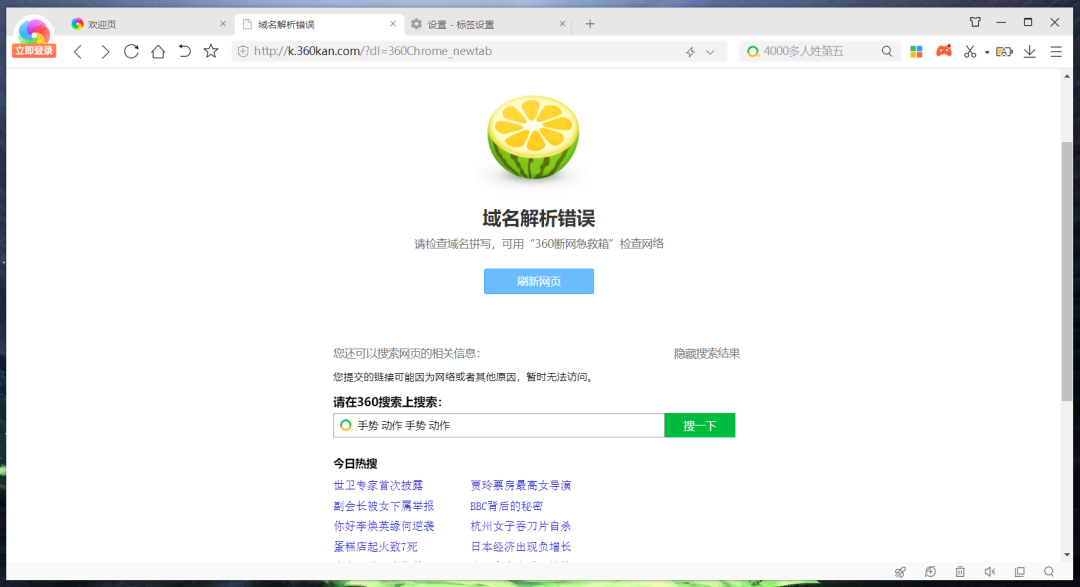Reload the page with refresh icon

point(131,51)
